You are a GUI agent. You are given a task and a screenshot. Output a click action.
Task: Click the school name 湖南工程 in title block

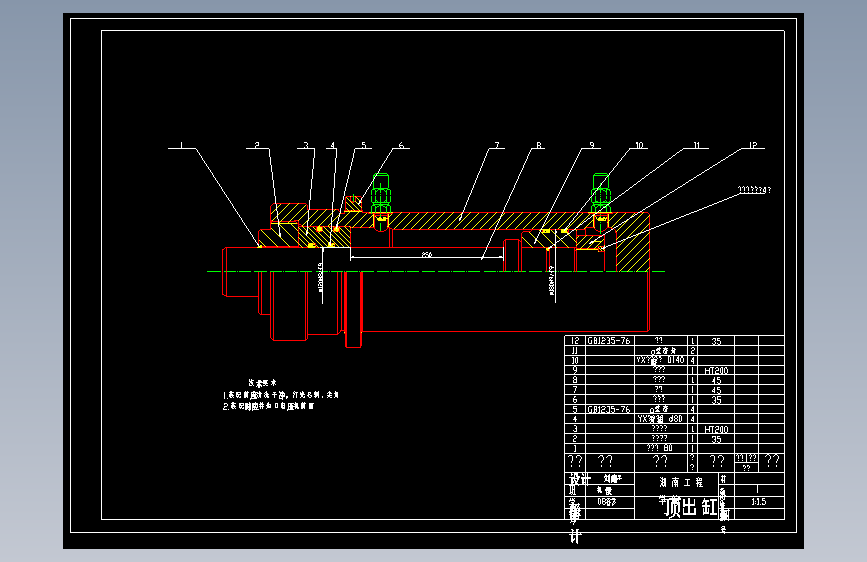[681, 482]
